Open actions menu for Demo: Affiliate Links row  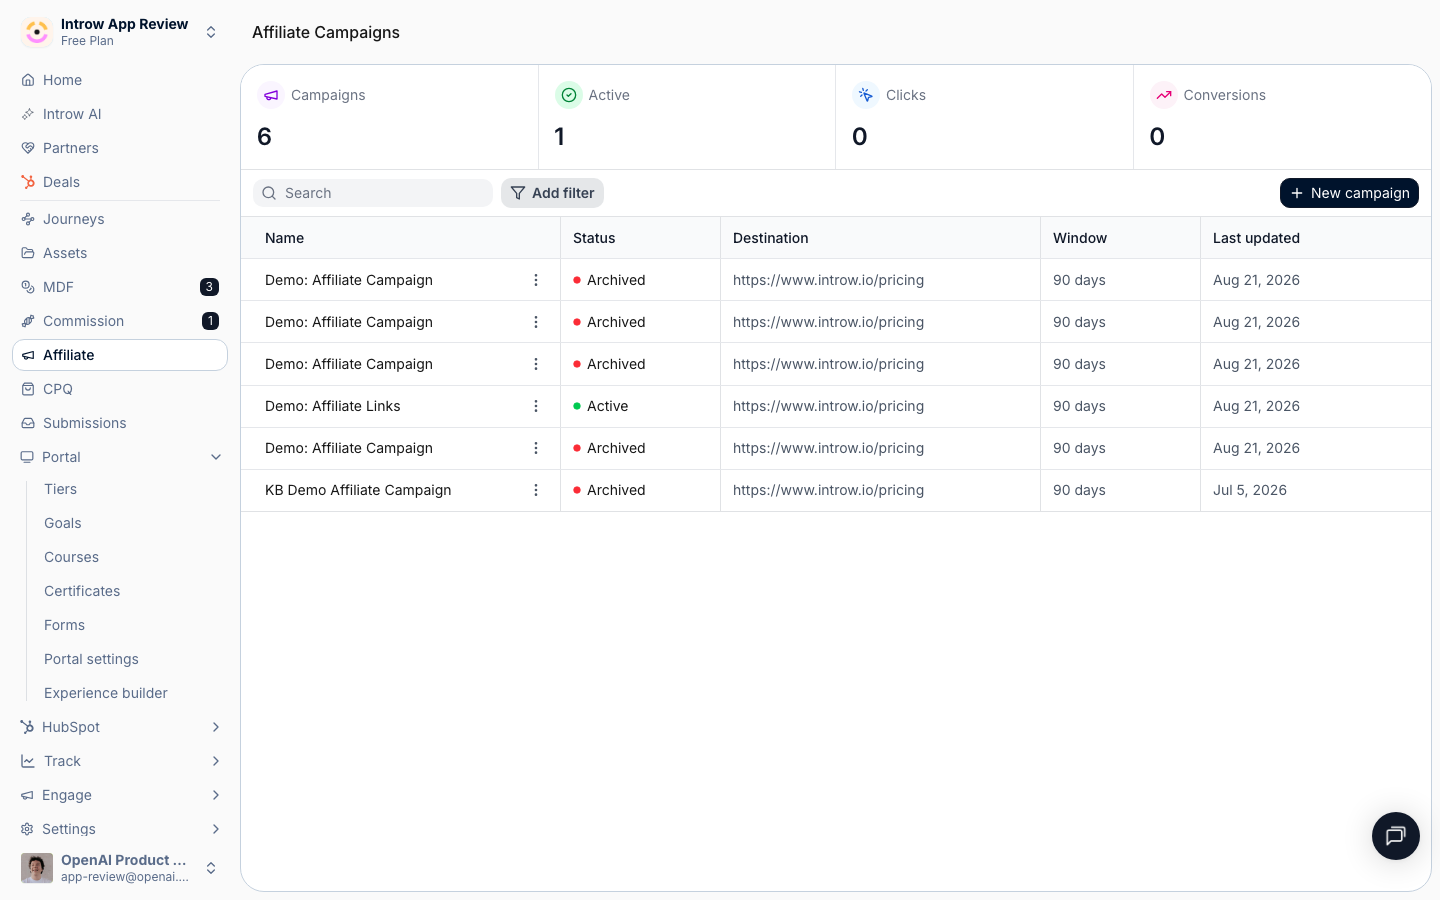[x=536, y=406]
